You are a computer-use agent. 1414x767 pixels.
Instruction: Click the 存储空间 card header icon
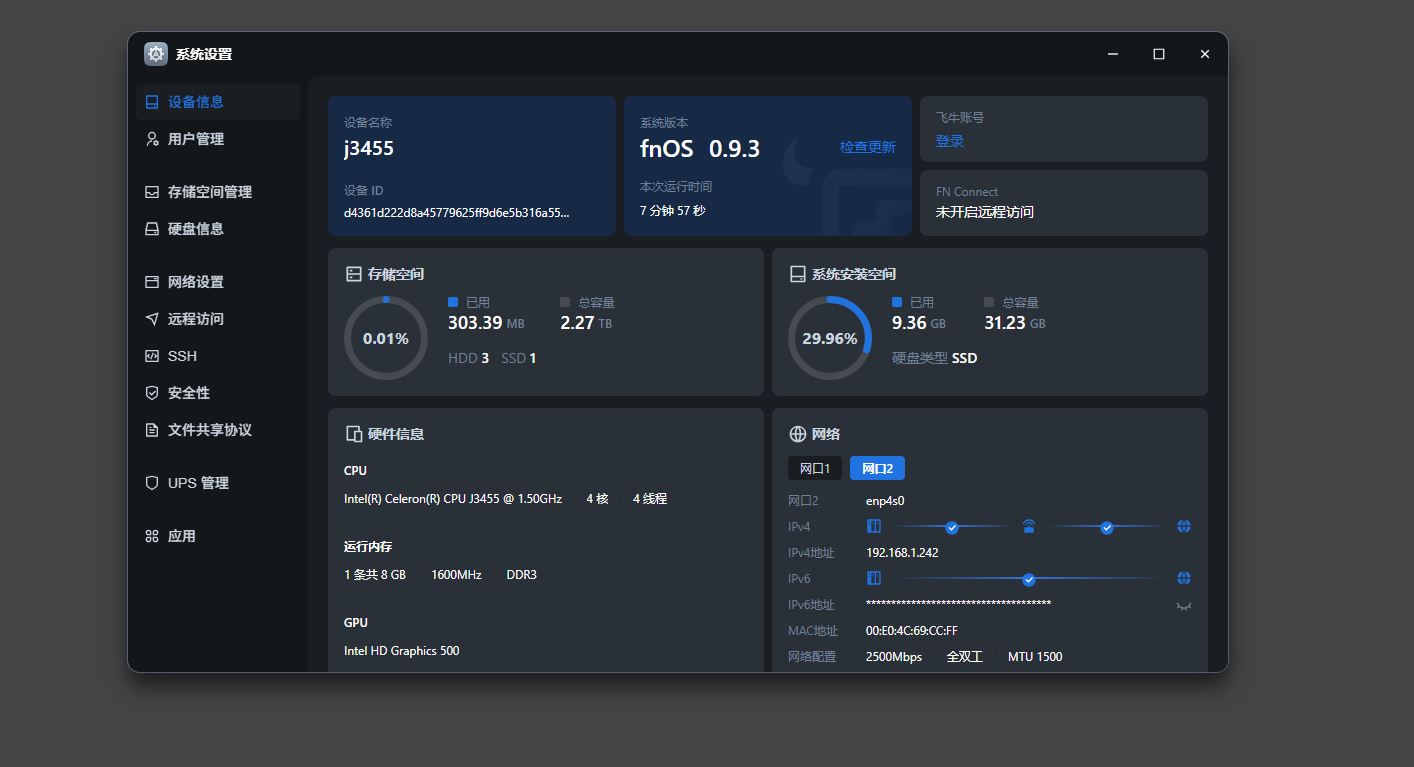(353, 274)
